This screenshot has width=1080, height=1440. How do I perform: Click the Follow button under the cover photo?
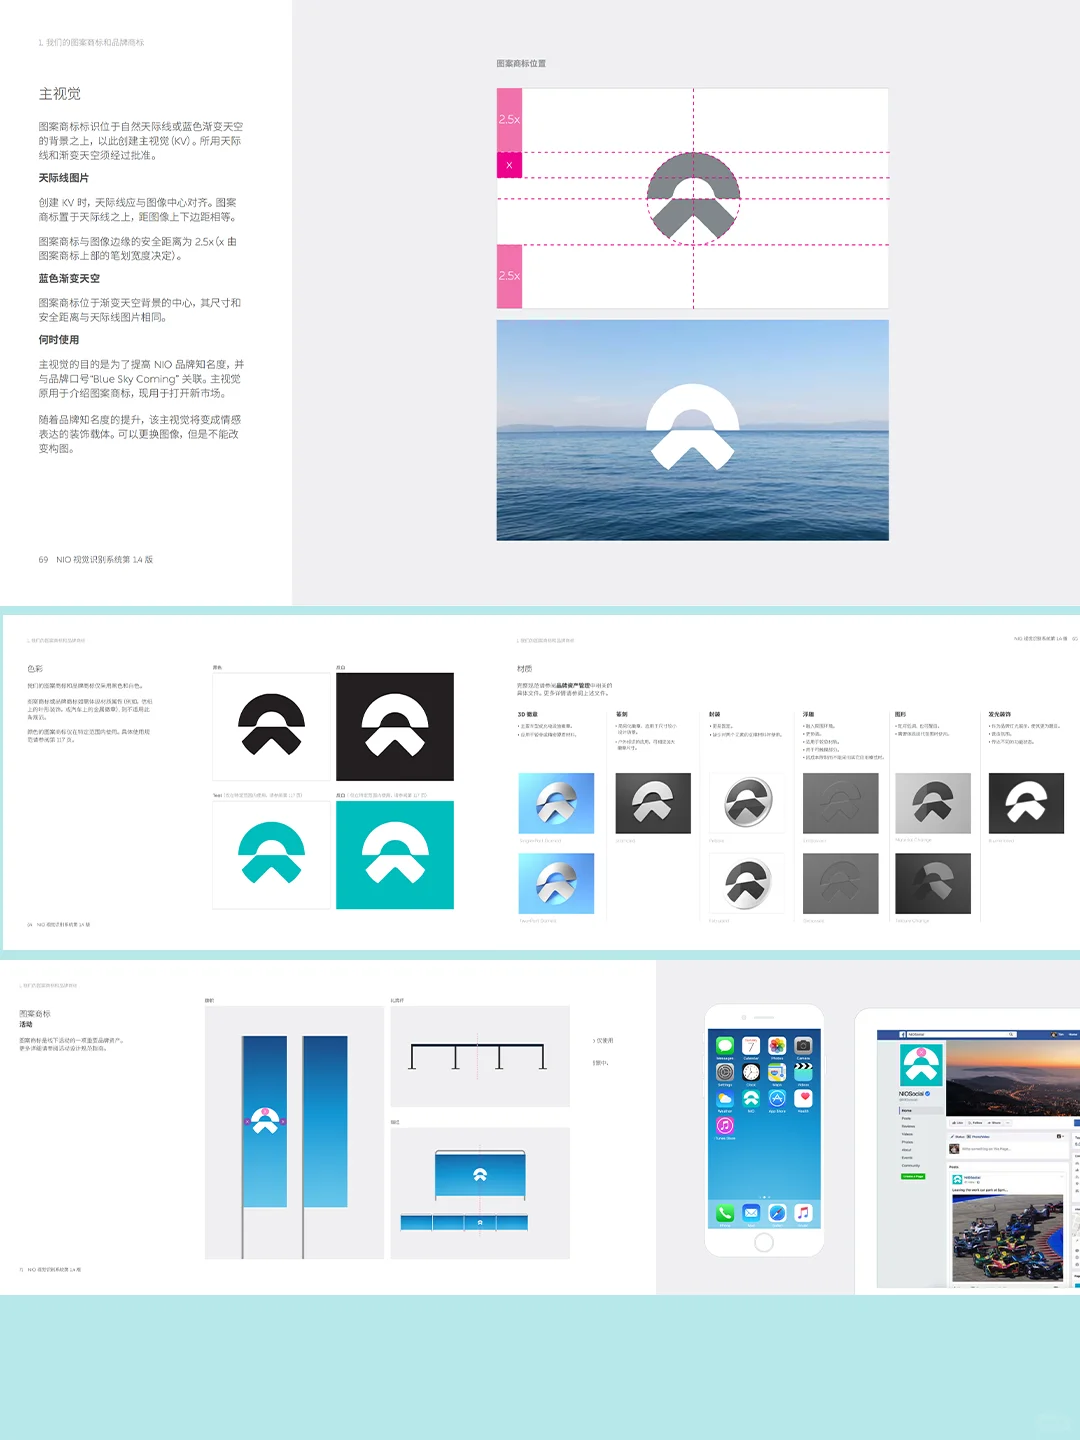pyautogui.click(x=975, y=1123)
